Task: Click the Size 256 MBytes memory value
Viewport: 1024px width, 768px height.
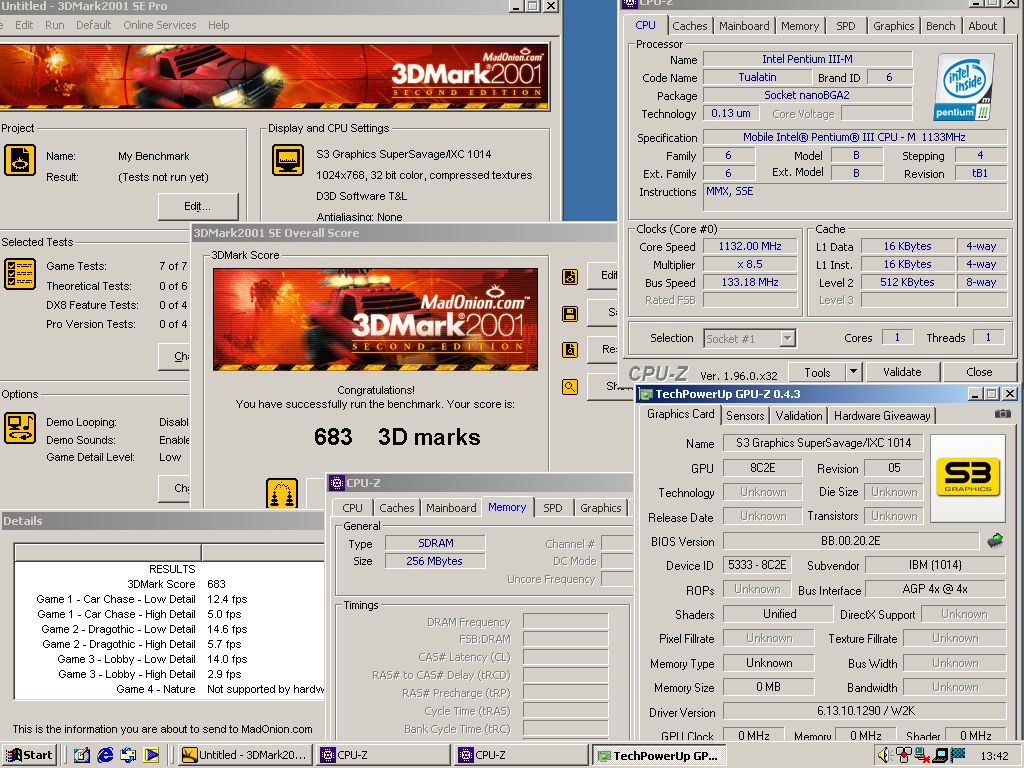Action: (x=434, y=561)
